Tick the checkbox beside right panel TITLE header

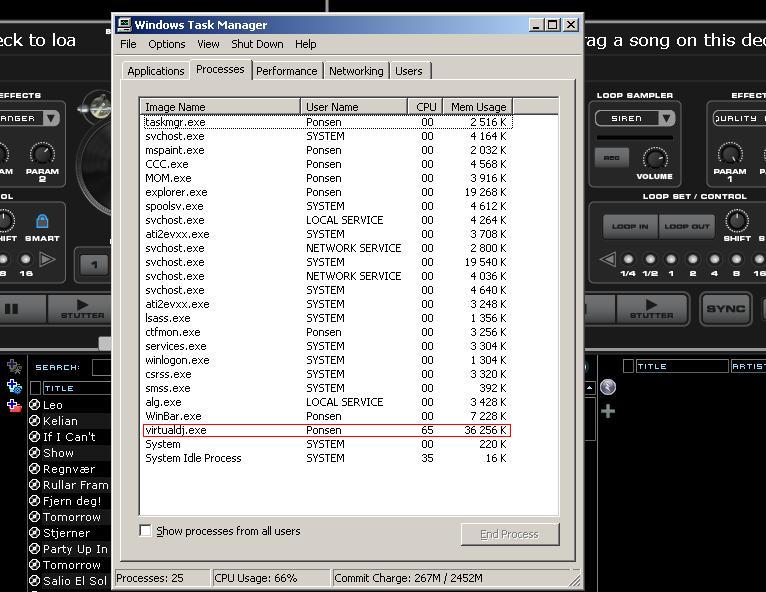(628, 366)
